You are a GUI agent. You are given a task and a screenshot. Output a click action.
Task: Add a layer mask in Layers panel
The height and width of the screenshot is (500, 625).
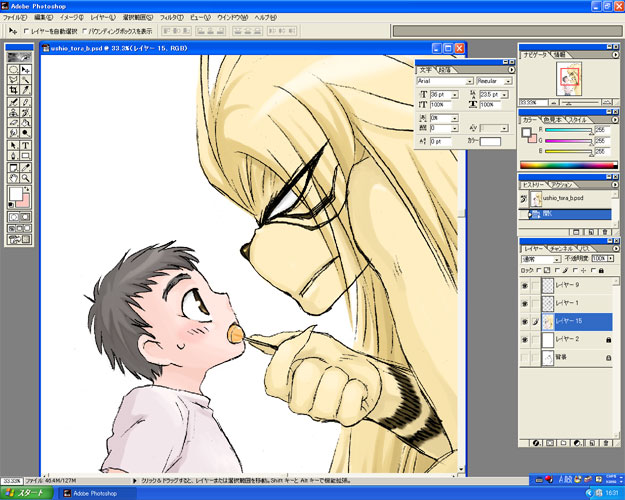tap(550, 443)
